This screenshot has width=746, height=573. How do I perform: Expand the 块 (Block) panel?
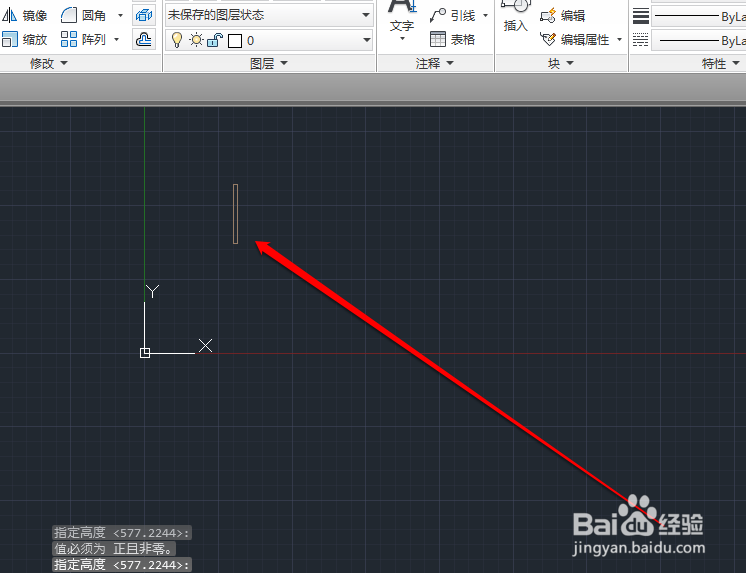561,63
